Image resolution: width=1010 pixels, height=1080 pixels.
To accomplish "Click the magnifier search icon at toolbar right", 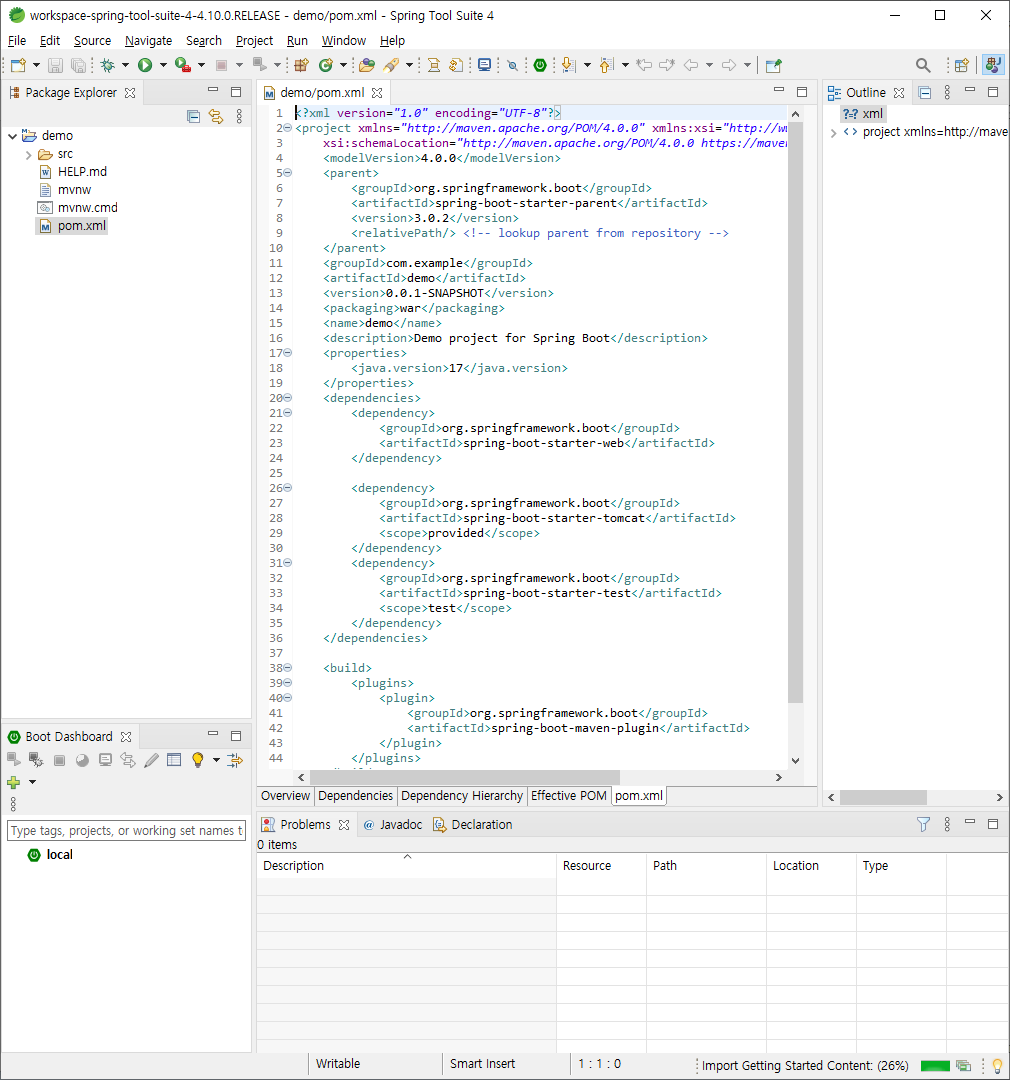I will pyautogui.click(x=923, y=65).
